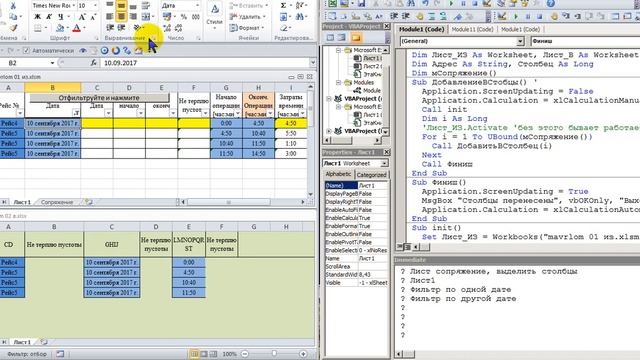This screenshot has width=640, height=360.
Task: Click the Normal view icon in status bar
Action: click(x=194, y=354)
